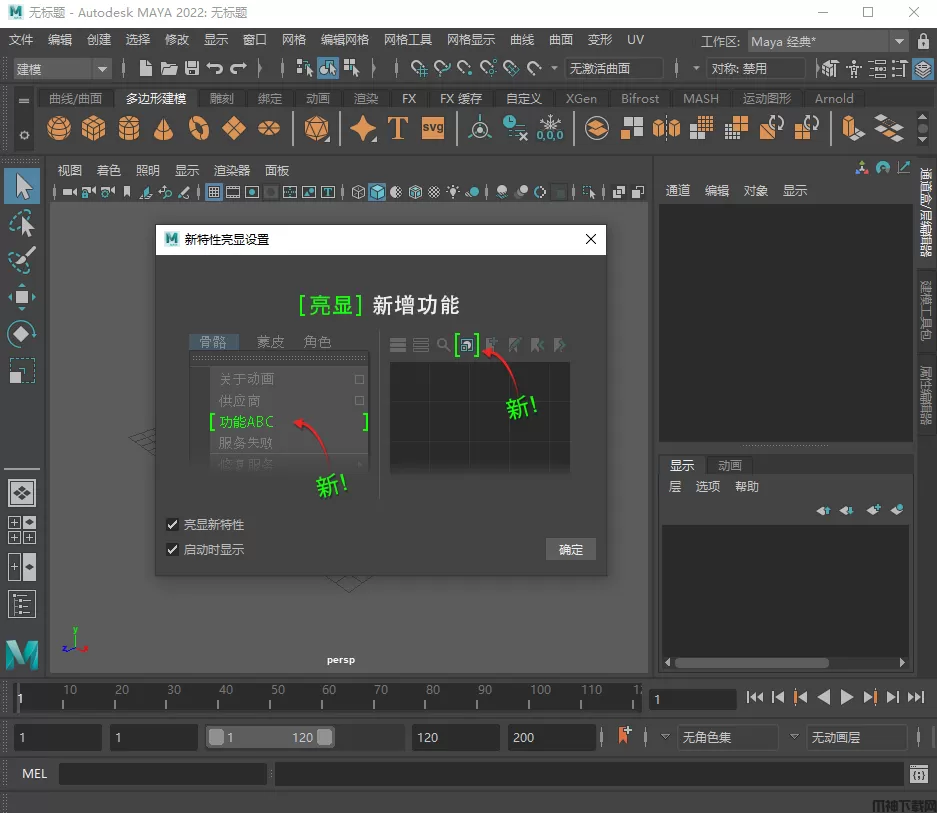Click the text (T) tool shelf icon
Screen dimensions: 937x813
pos(397,129)
